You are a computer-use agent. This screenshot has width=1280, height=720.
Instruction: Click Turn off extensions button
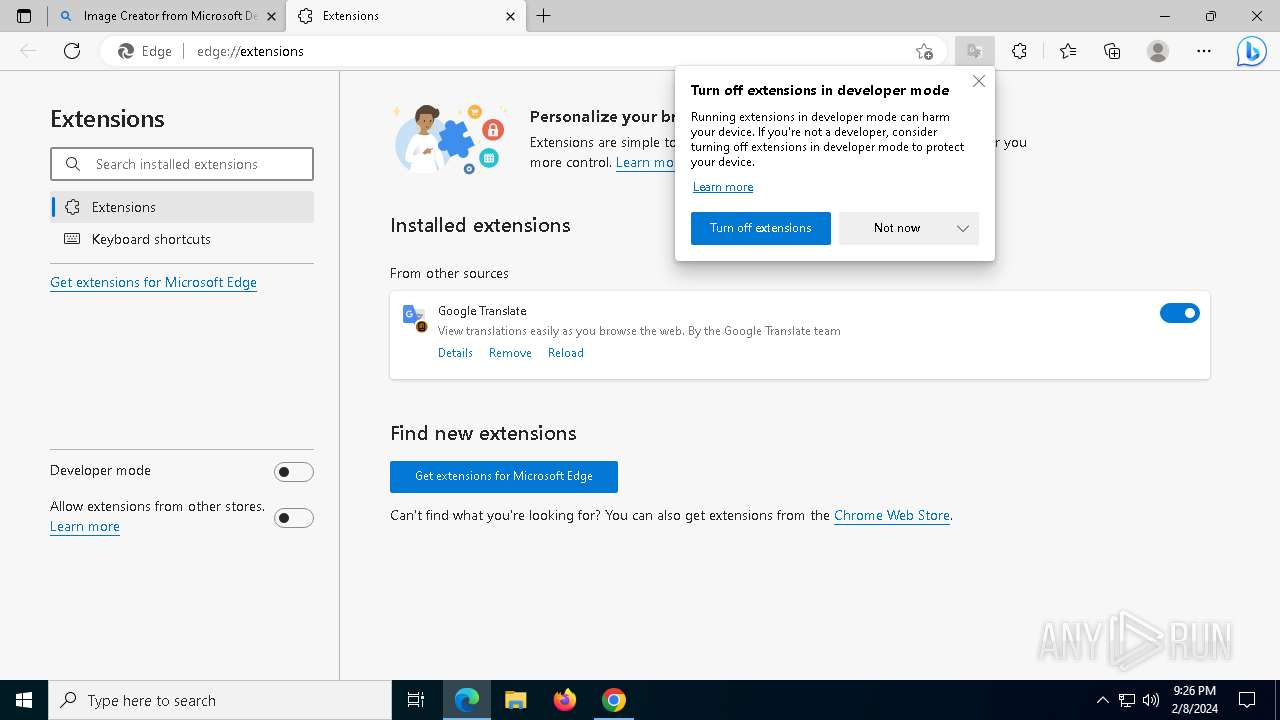pyautogui.click(x=761, y=228)
